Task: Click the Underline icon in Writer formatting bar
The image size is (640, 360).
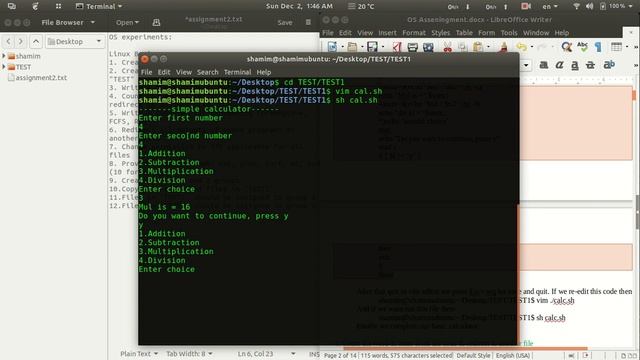Action: click(x=575, y=65)
